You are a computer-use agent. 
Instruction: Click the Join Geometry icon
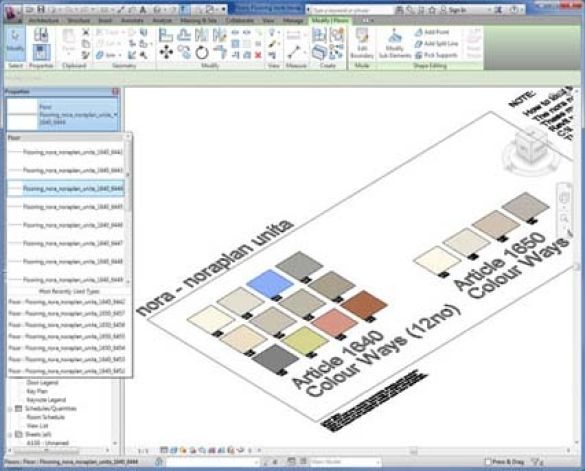pos(100,55)
